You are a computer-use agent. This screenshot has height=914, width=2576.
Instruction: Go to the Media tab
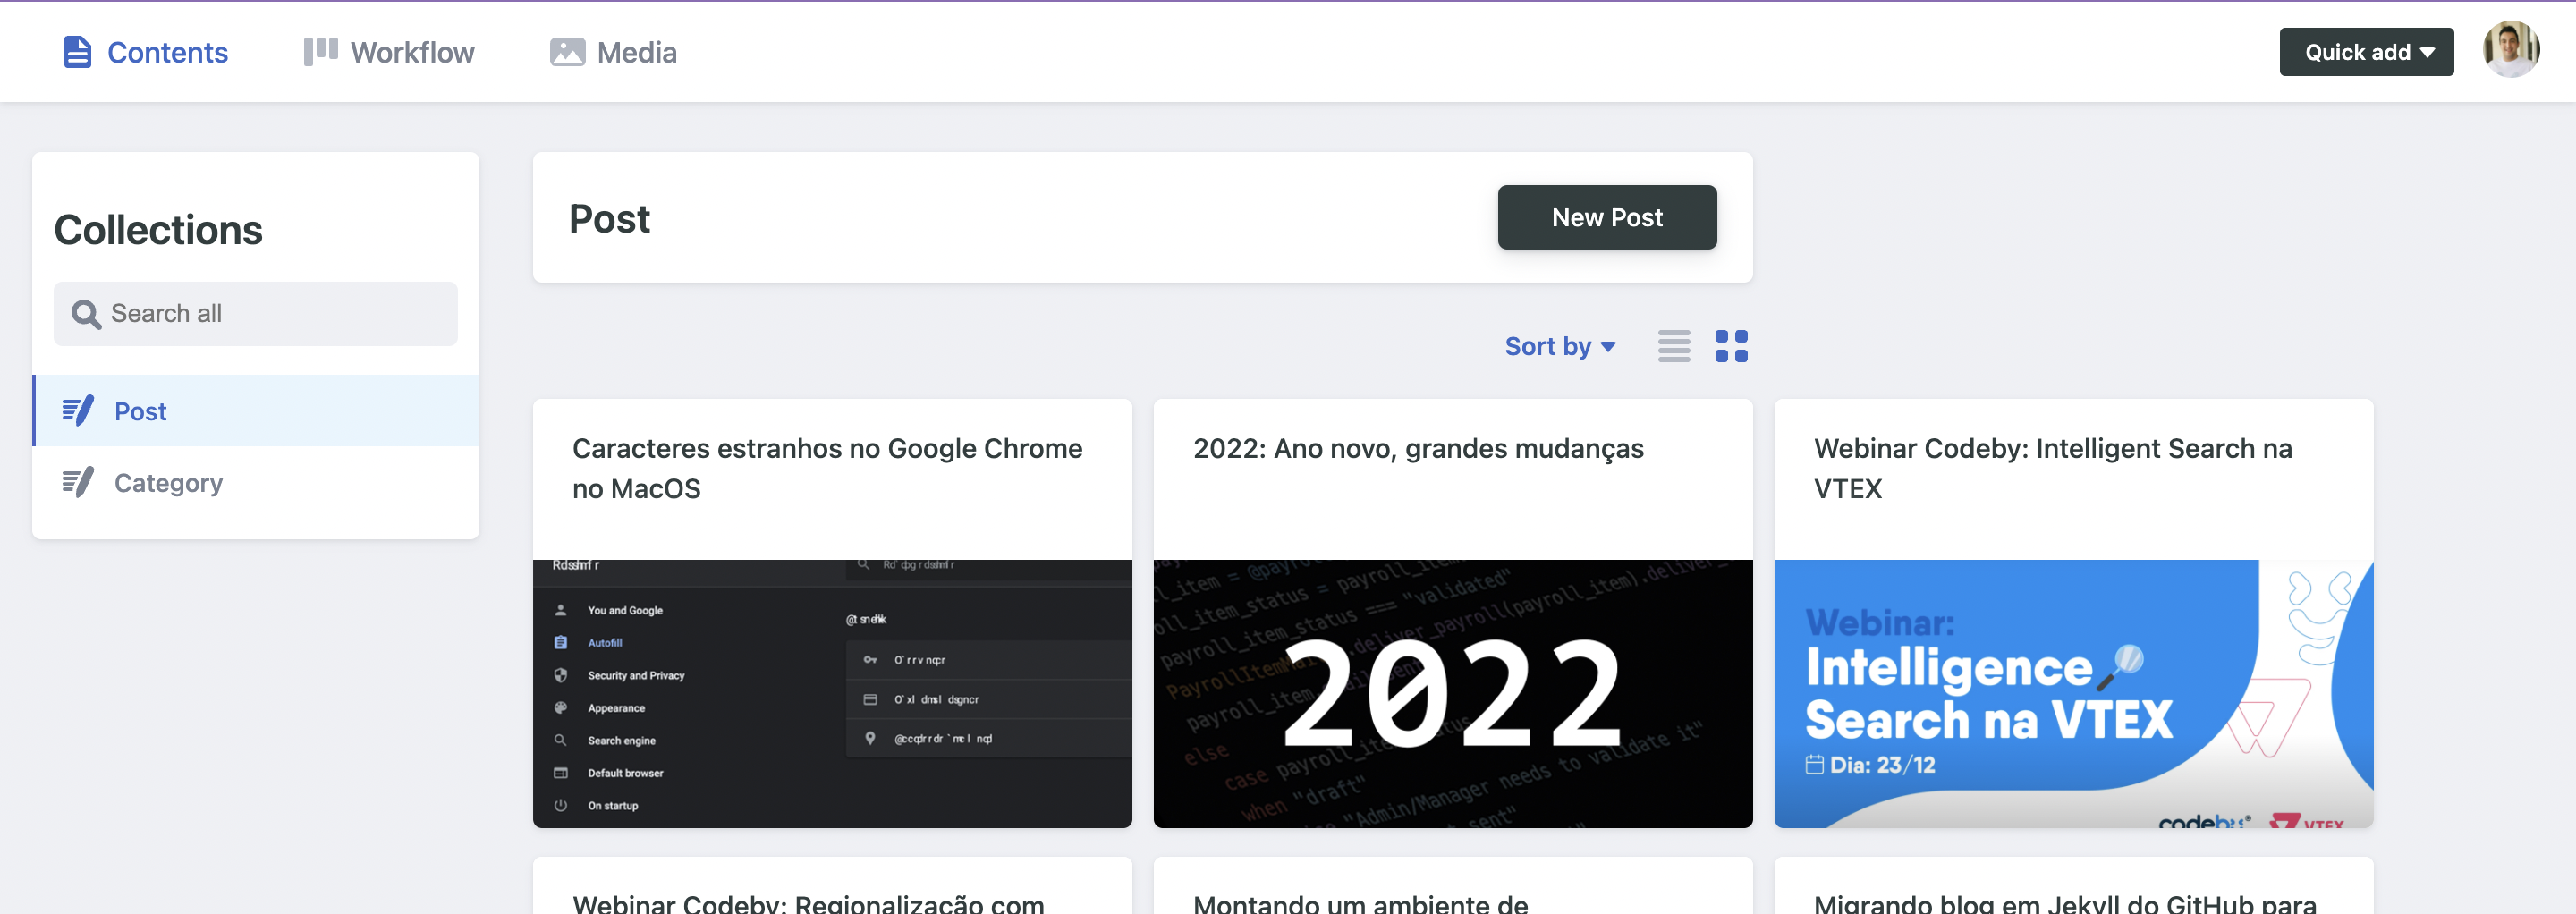tap(636, 52)
